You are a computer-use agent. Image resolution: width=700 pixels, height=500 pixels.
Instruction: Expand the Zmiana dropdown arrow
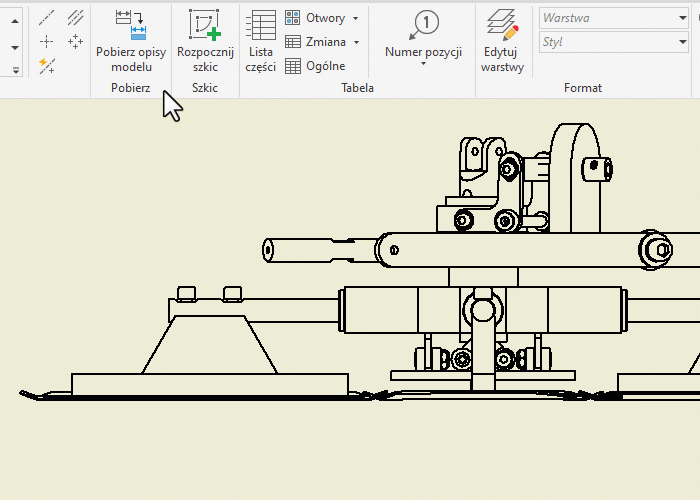click(x=356, y=42)
